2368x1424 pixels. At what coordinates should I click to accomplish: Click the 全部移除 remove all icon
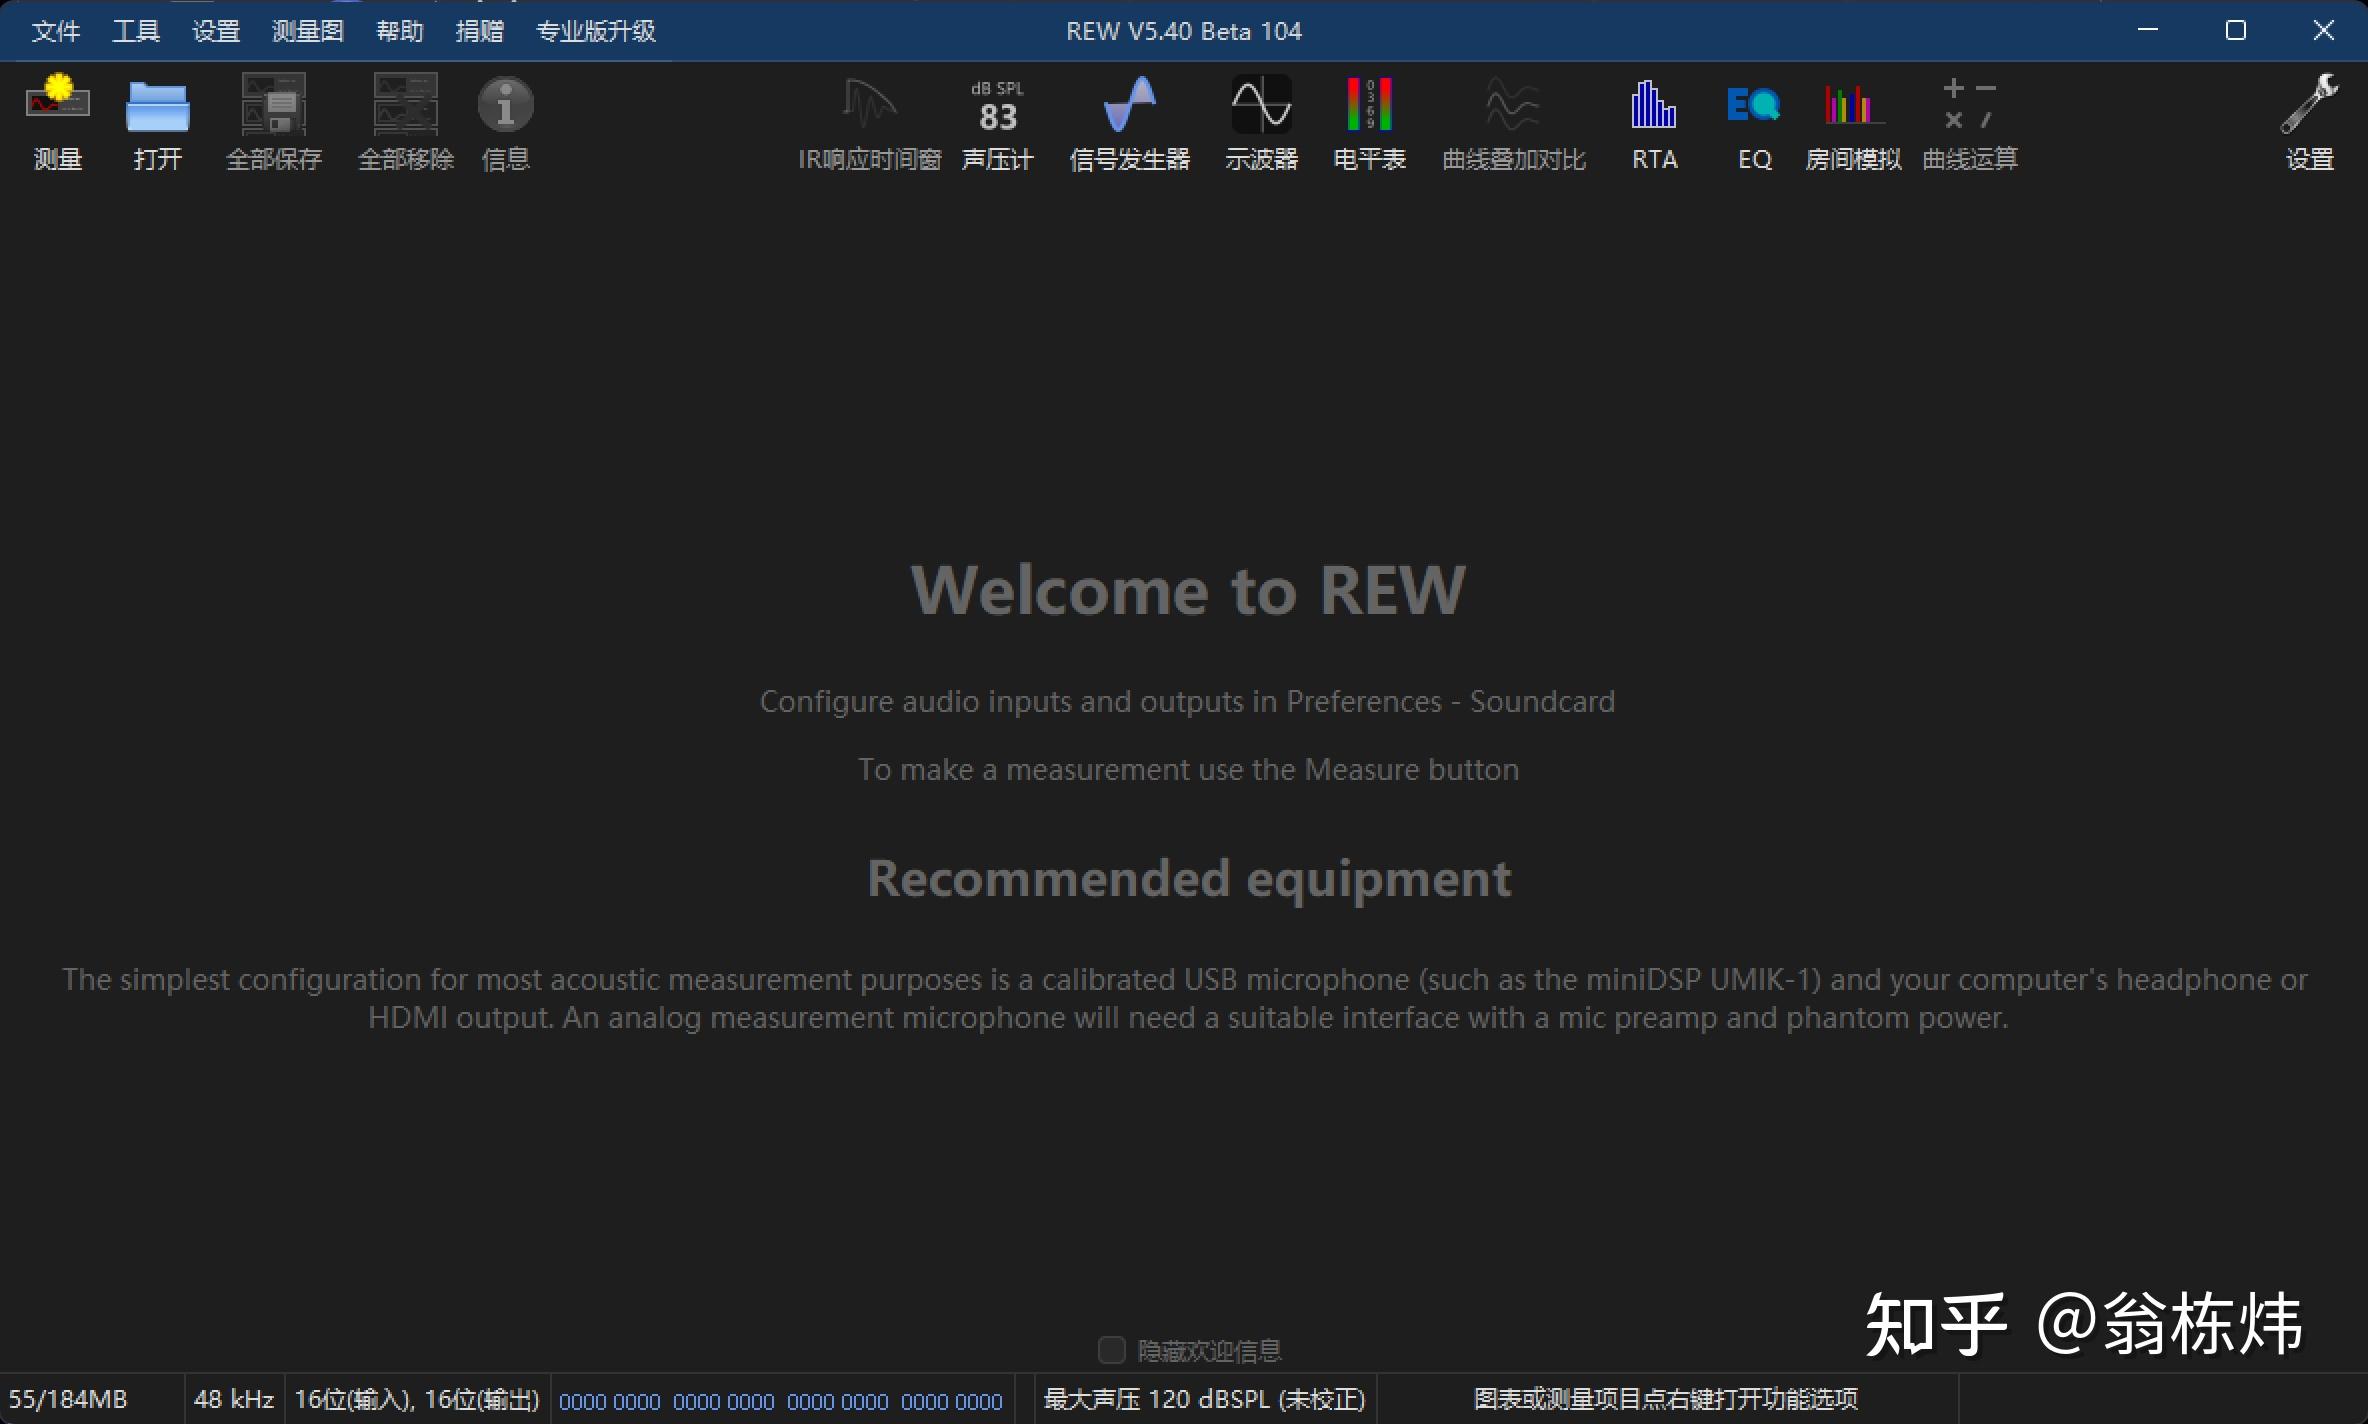[x=406, y=122]
